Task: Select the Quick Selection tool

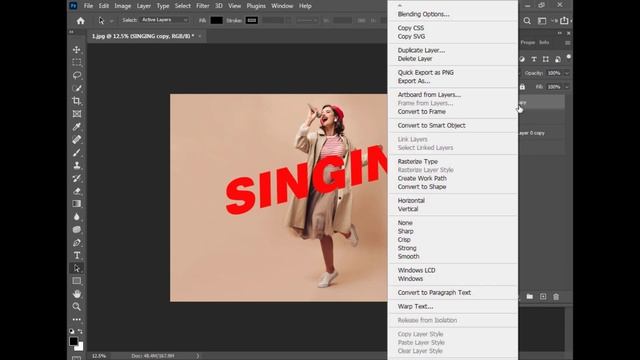Action: pyautogui.click(x=77, y=88)
